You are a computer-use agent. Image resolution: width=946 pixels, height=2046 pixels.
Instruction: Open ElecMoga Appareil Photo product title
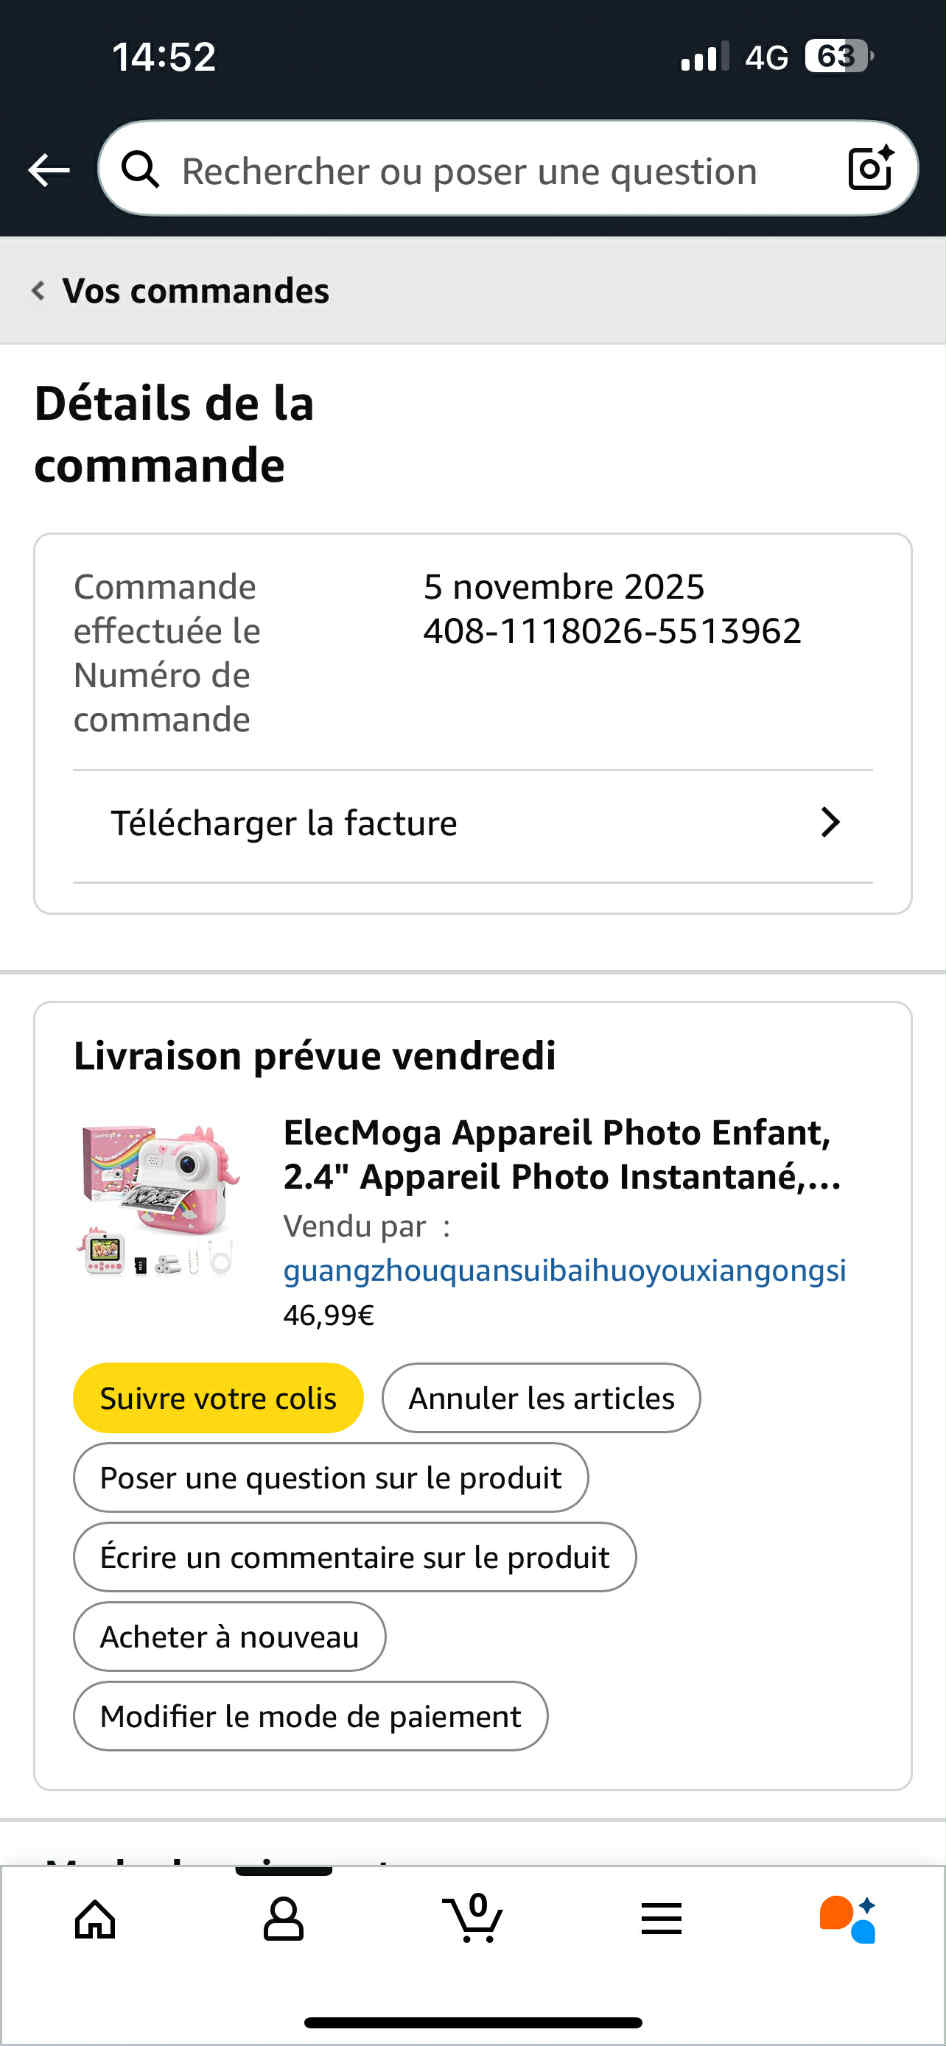[561, 1154]
